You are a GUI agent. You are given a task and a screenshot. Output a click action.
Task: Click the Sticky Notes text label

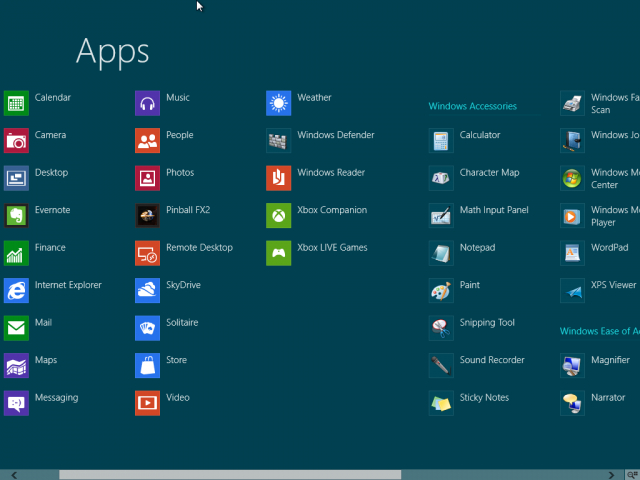click(x=484, y=398)
